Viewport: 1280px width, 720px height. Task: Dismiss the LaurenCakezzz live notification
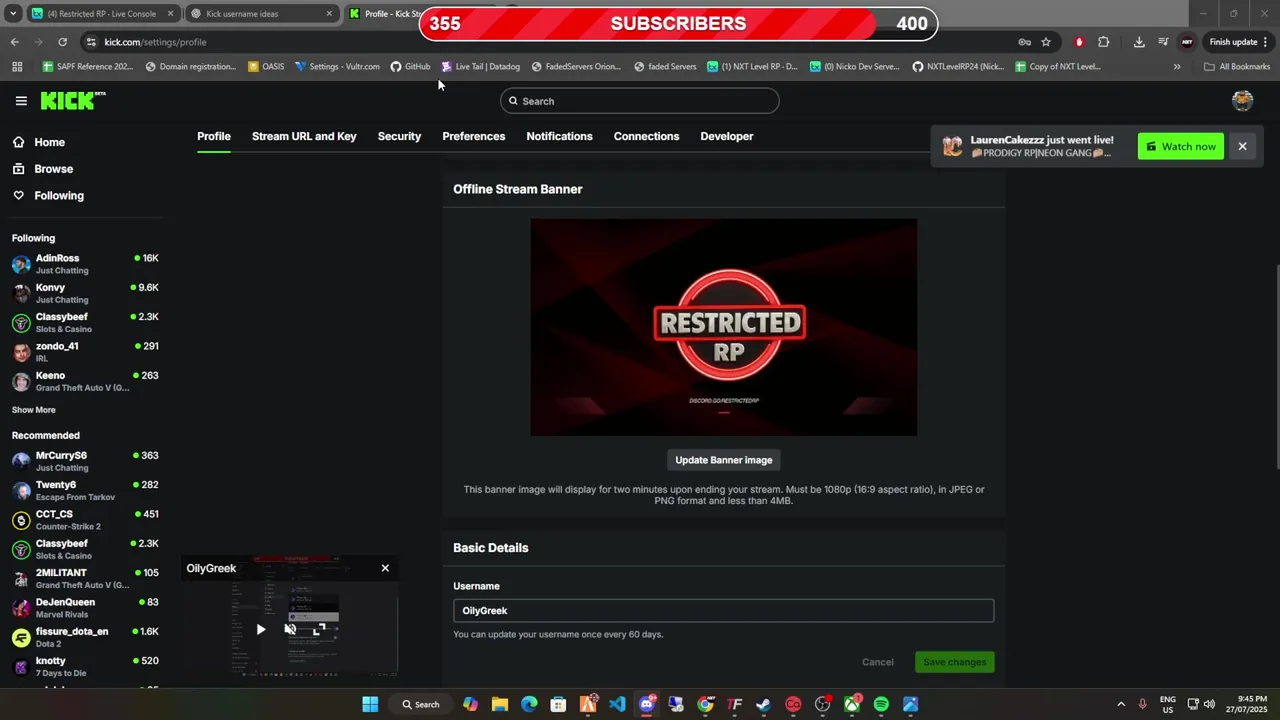[1242, 146]
